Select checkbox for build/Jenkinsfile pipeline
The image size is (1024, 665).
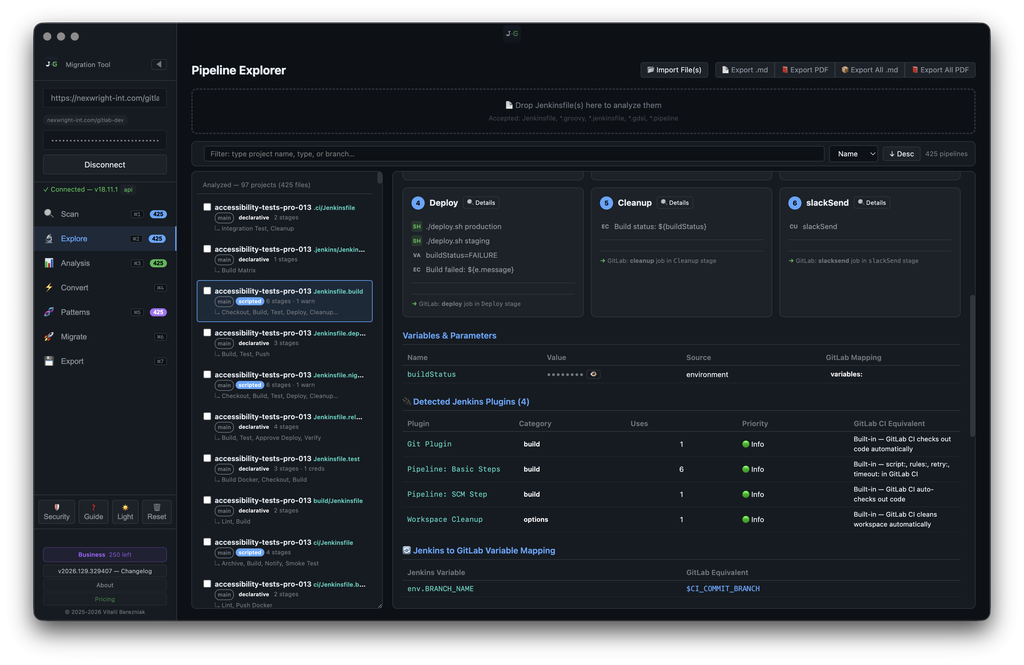coord(207,500)
